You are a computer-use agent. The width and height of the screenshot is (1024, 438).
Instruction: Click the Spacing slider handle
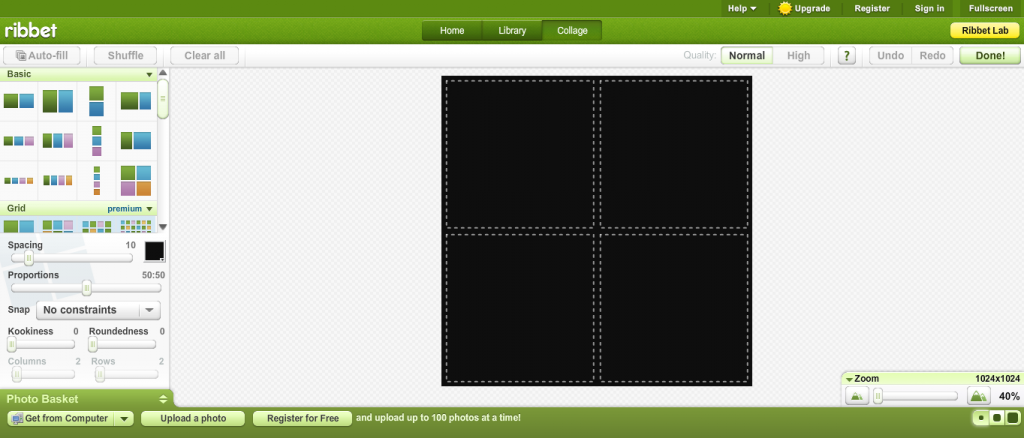pyautogui.click(x=28, y=258)
